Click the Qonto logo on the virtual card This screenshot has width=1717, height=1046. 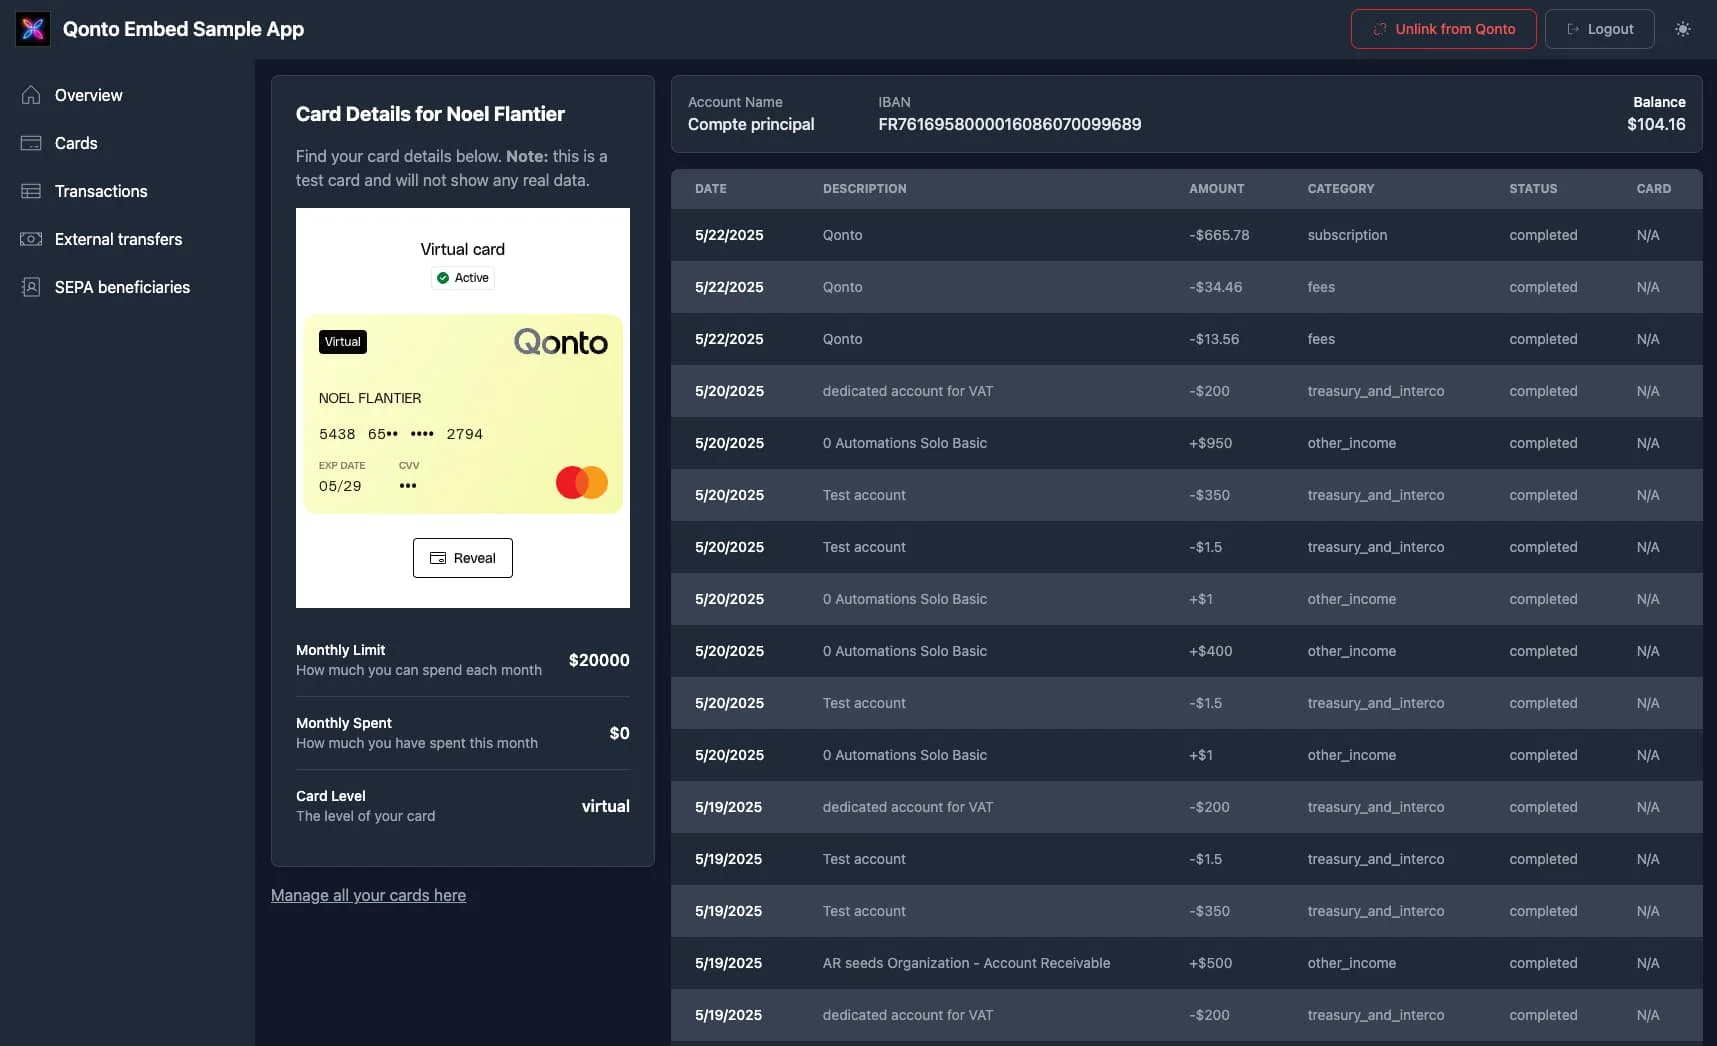click(561, 342)
